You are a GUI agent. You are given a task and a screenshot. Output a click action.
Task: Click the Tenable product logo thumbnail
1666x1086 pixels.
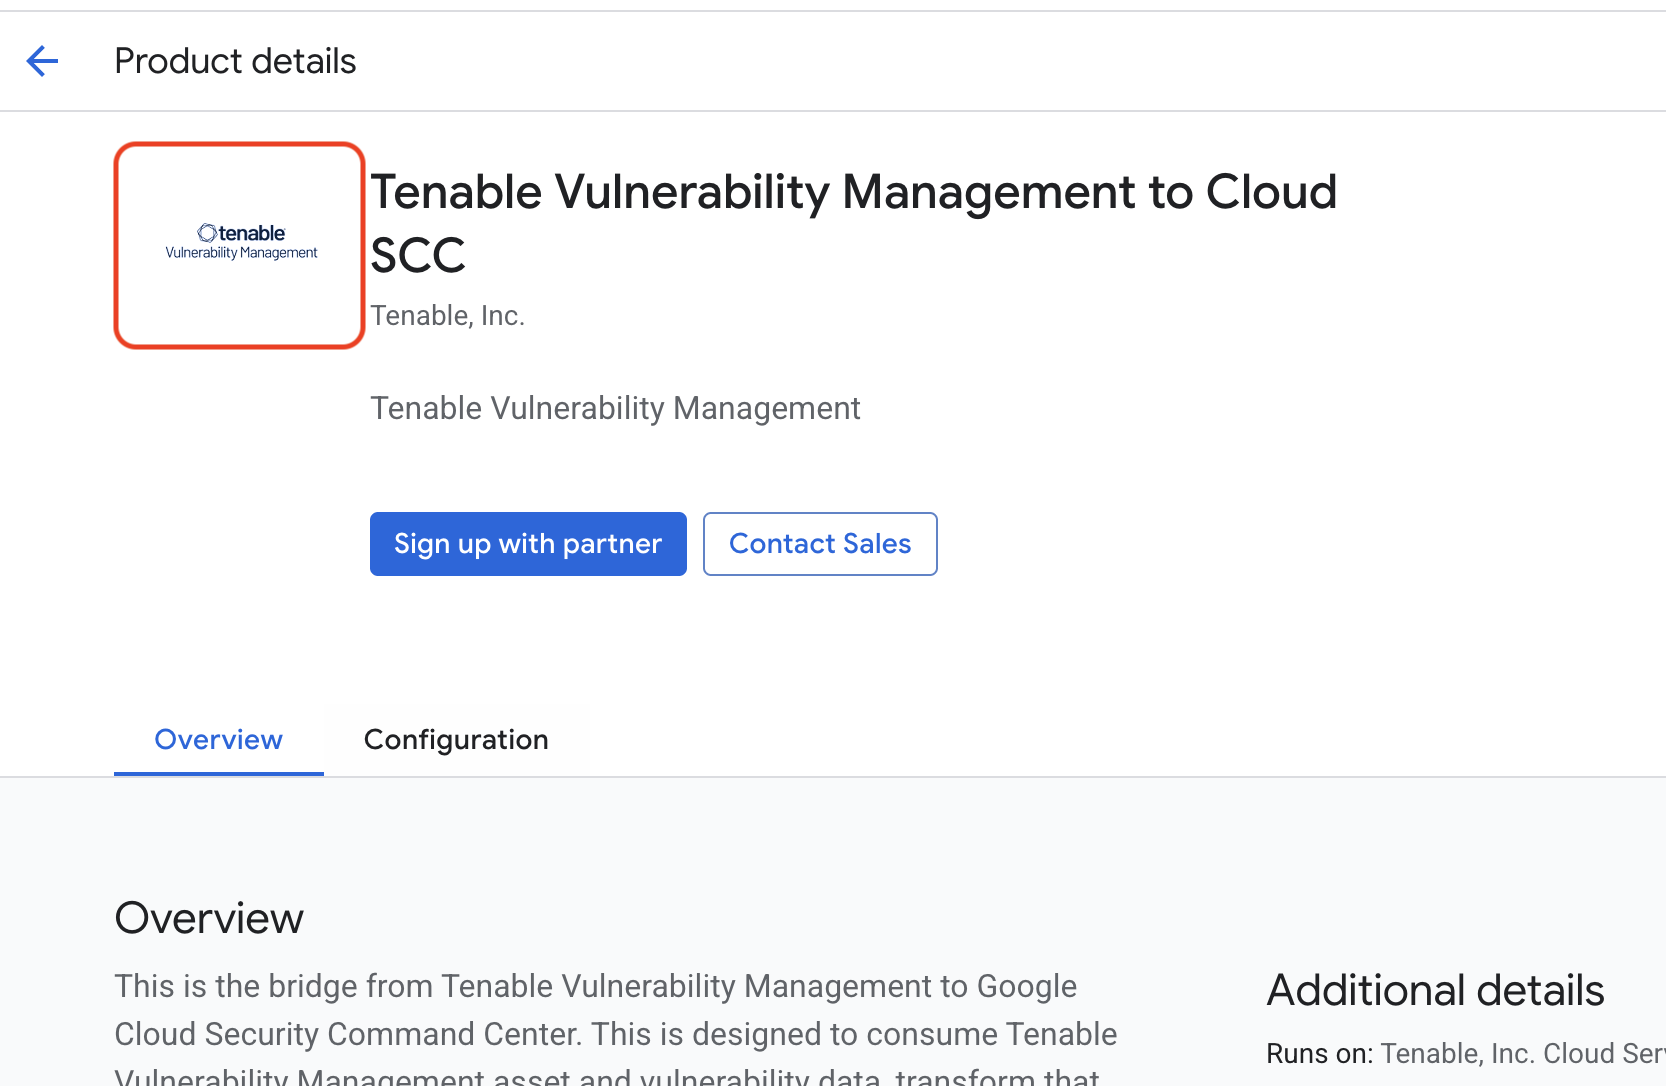(239, 245)
